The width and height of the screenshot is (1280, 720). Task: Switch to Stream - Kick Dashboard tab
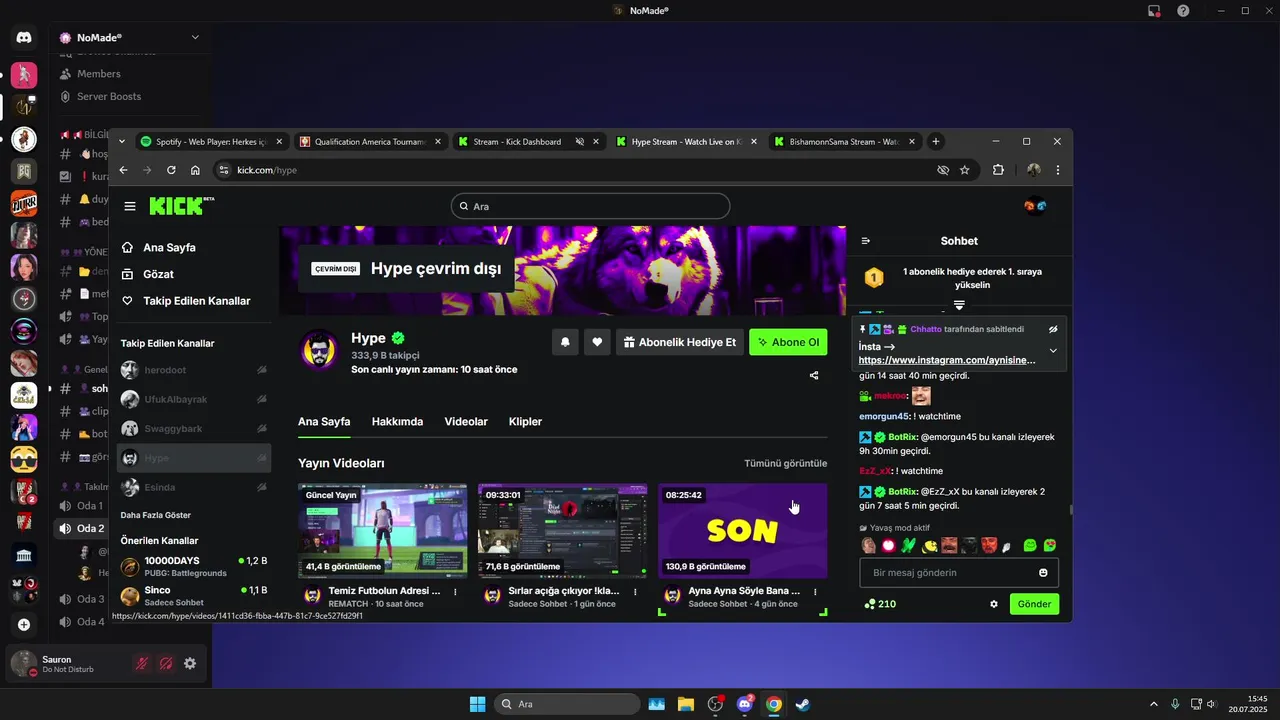tap(517, 142)
